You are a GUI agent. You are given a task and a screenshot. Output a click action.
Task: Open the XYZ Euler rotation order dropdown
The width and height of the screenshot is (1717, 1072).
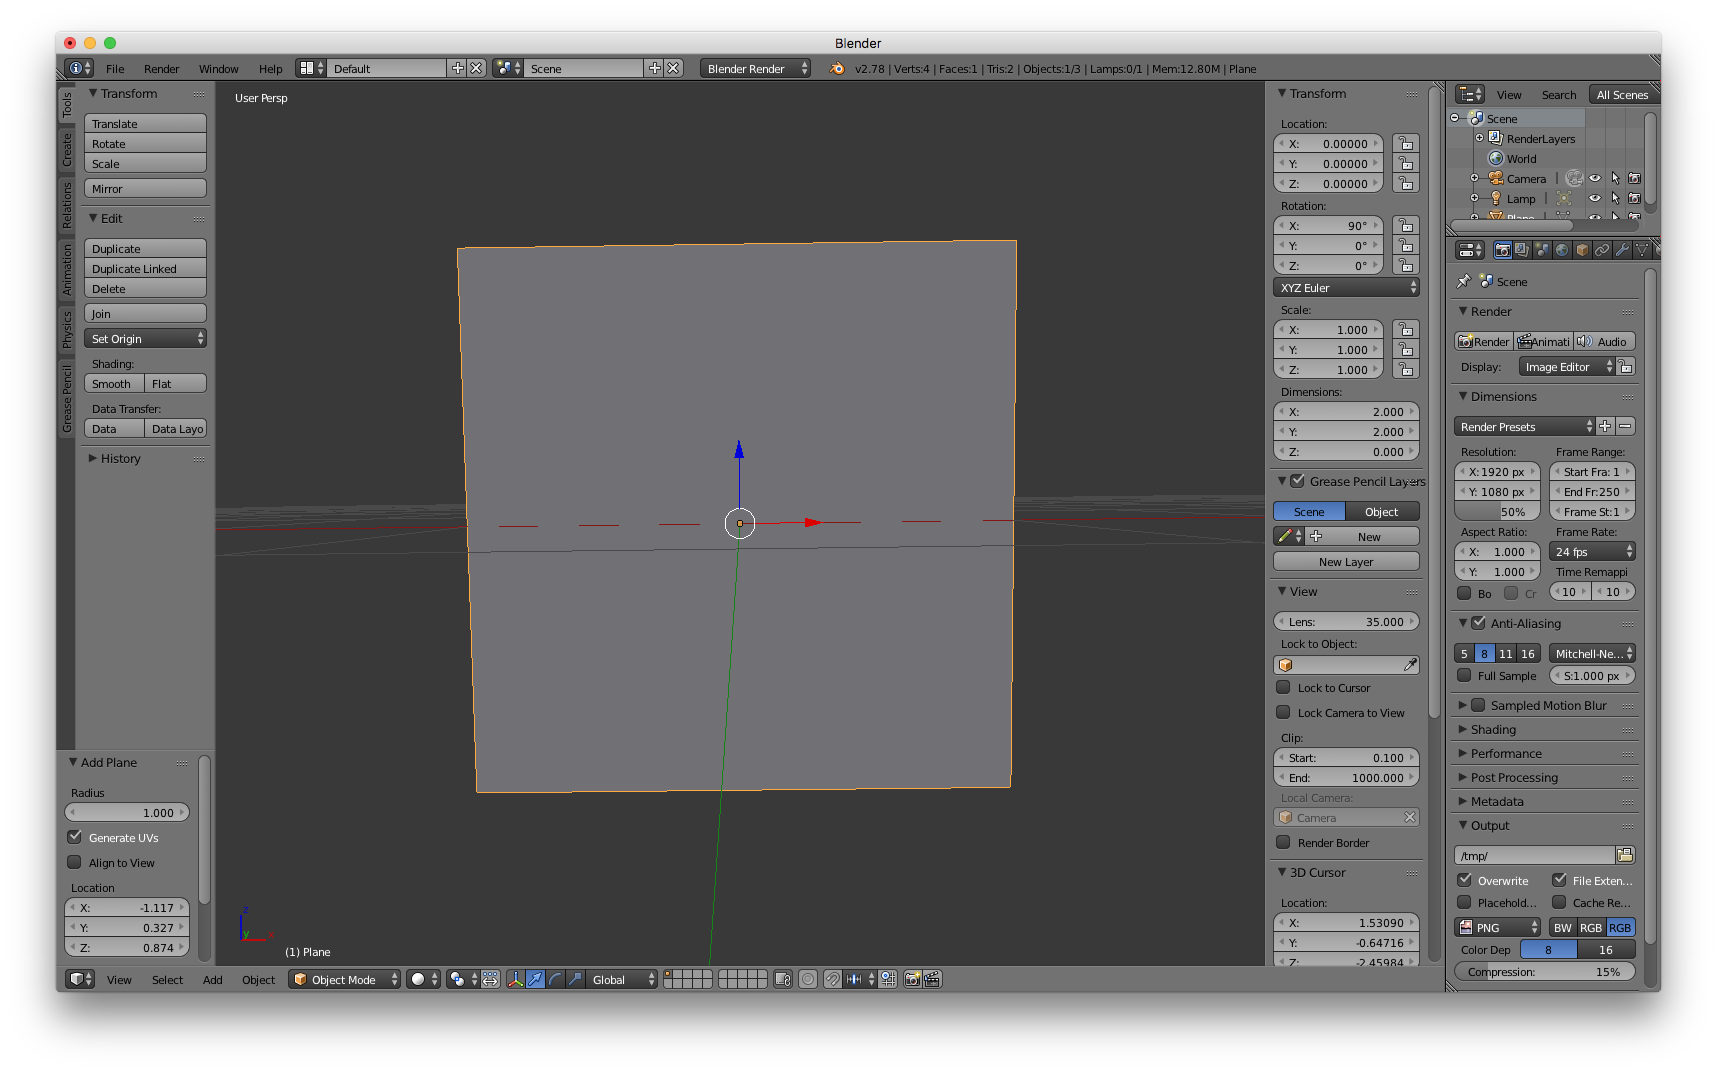pyautogui.click(x=1346, y=287)
